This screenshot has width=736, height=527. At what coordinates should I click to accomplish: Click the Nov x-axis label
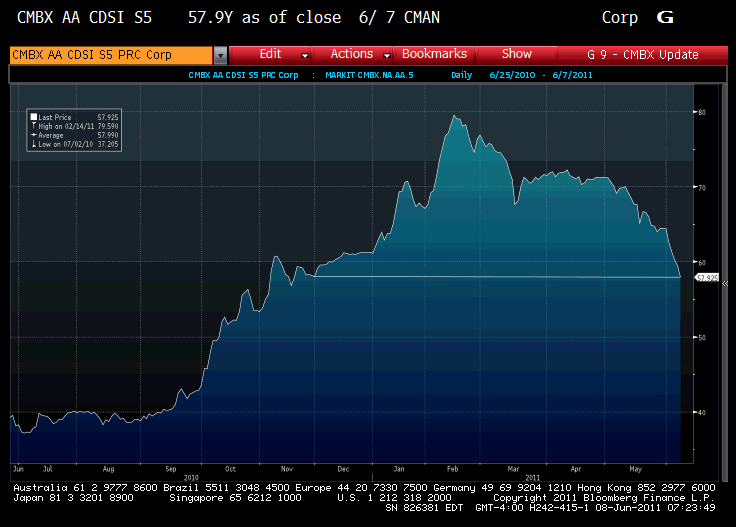(287, 469)
